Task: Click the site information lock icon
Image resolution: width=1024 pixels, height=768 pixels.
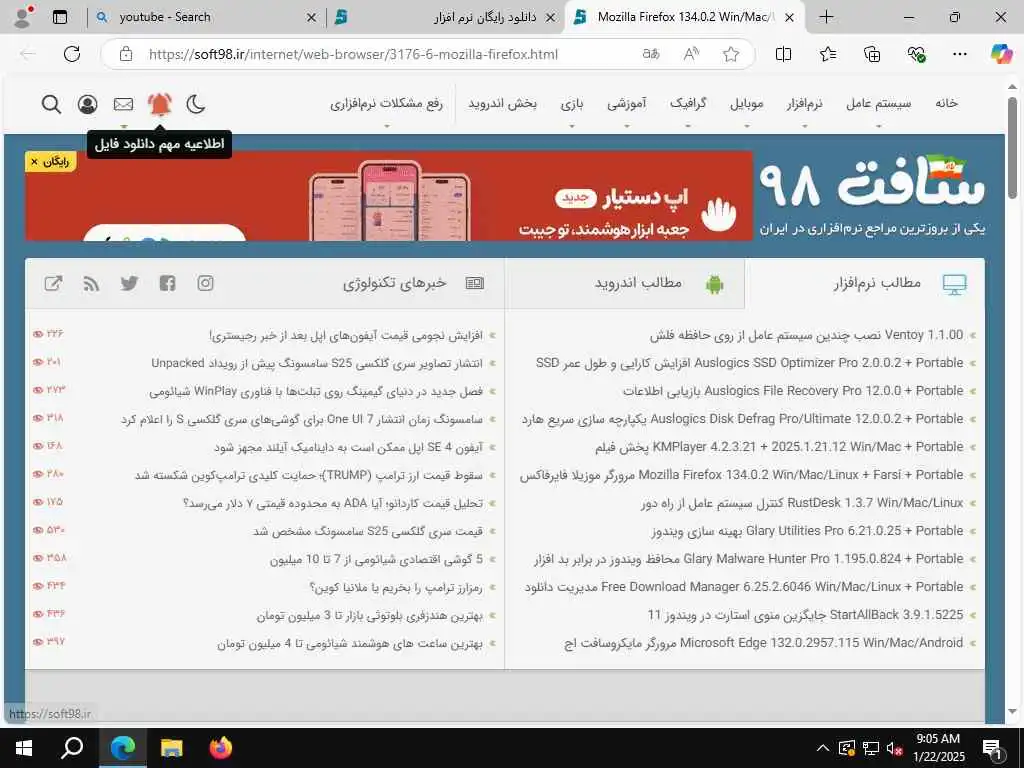Action: [126, 54]
